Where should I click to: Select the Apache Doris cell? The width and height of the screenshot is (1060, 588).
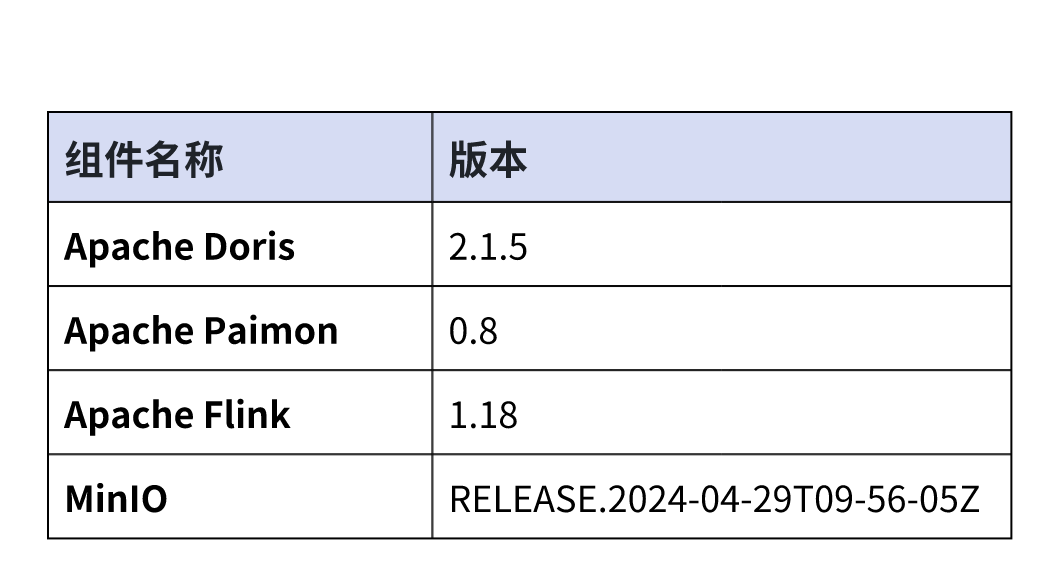[x=180, y=246]
